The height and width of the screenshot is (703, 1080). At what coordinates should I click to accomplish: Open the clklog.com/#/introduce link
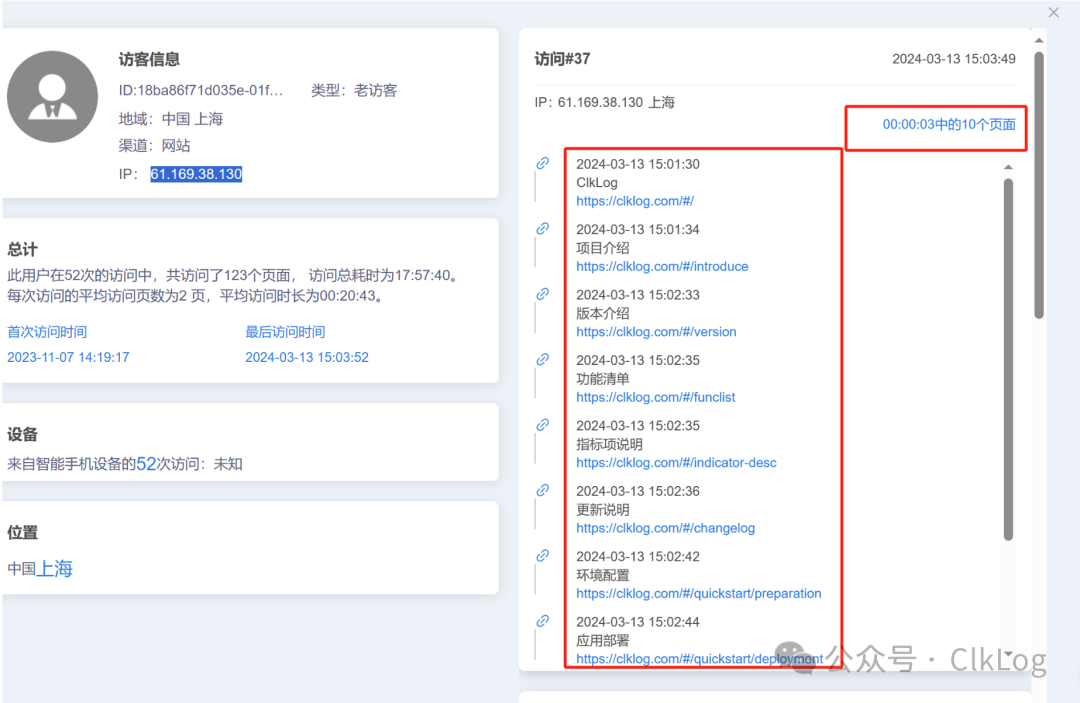[662, 266]
